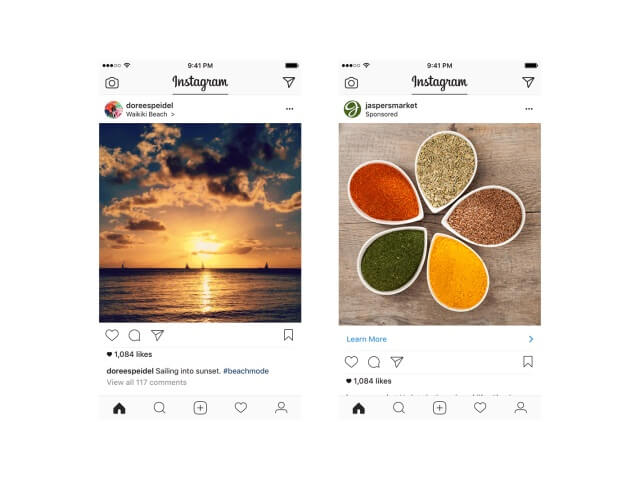Go to Home tab on left phone
The height and width of the screenshot is (480, 640).
point(119,408)
